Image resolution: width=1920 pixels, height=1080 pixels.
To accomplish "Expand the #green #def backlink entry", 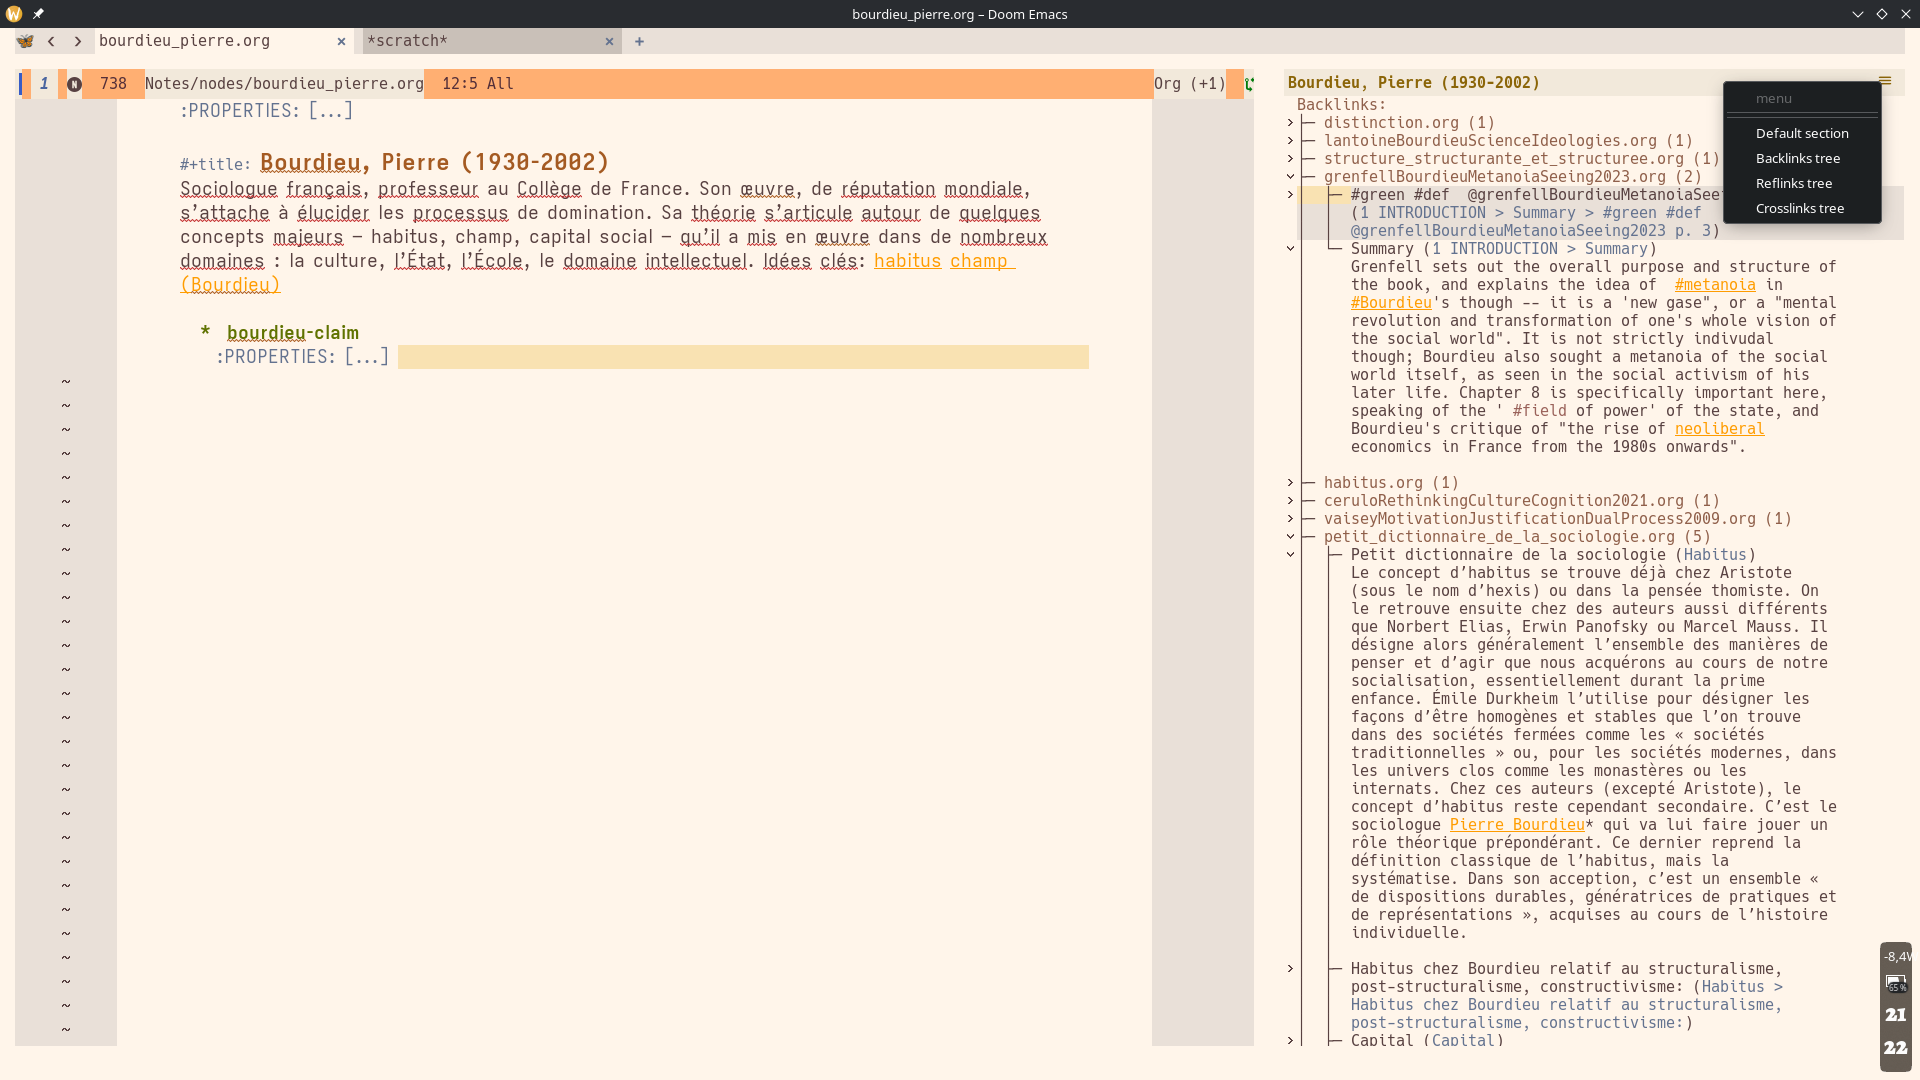I will pos(1290,195).
